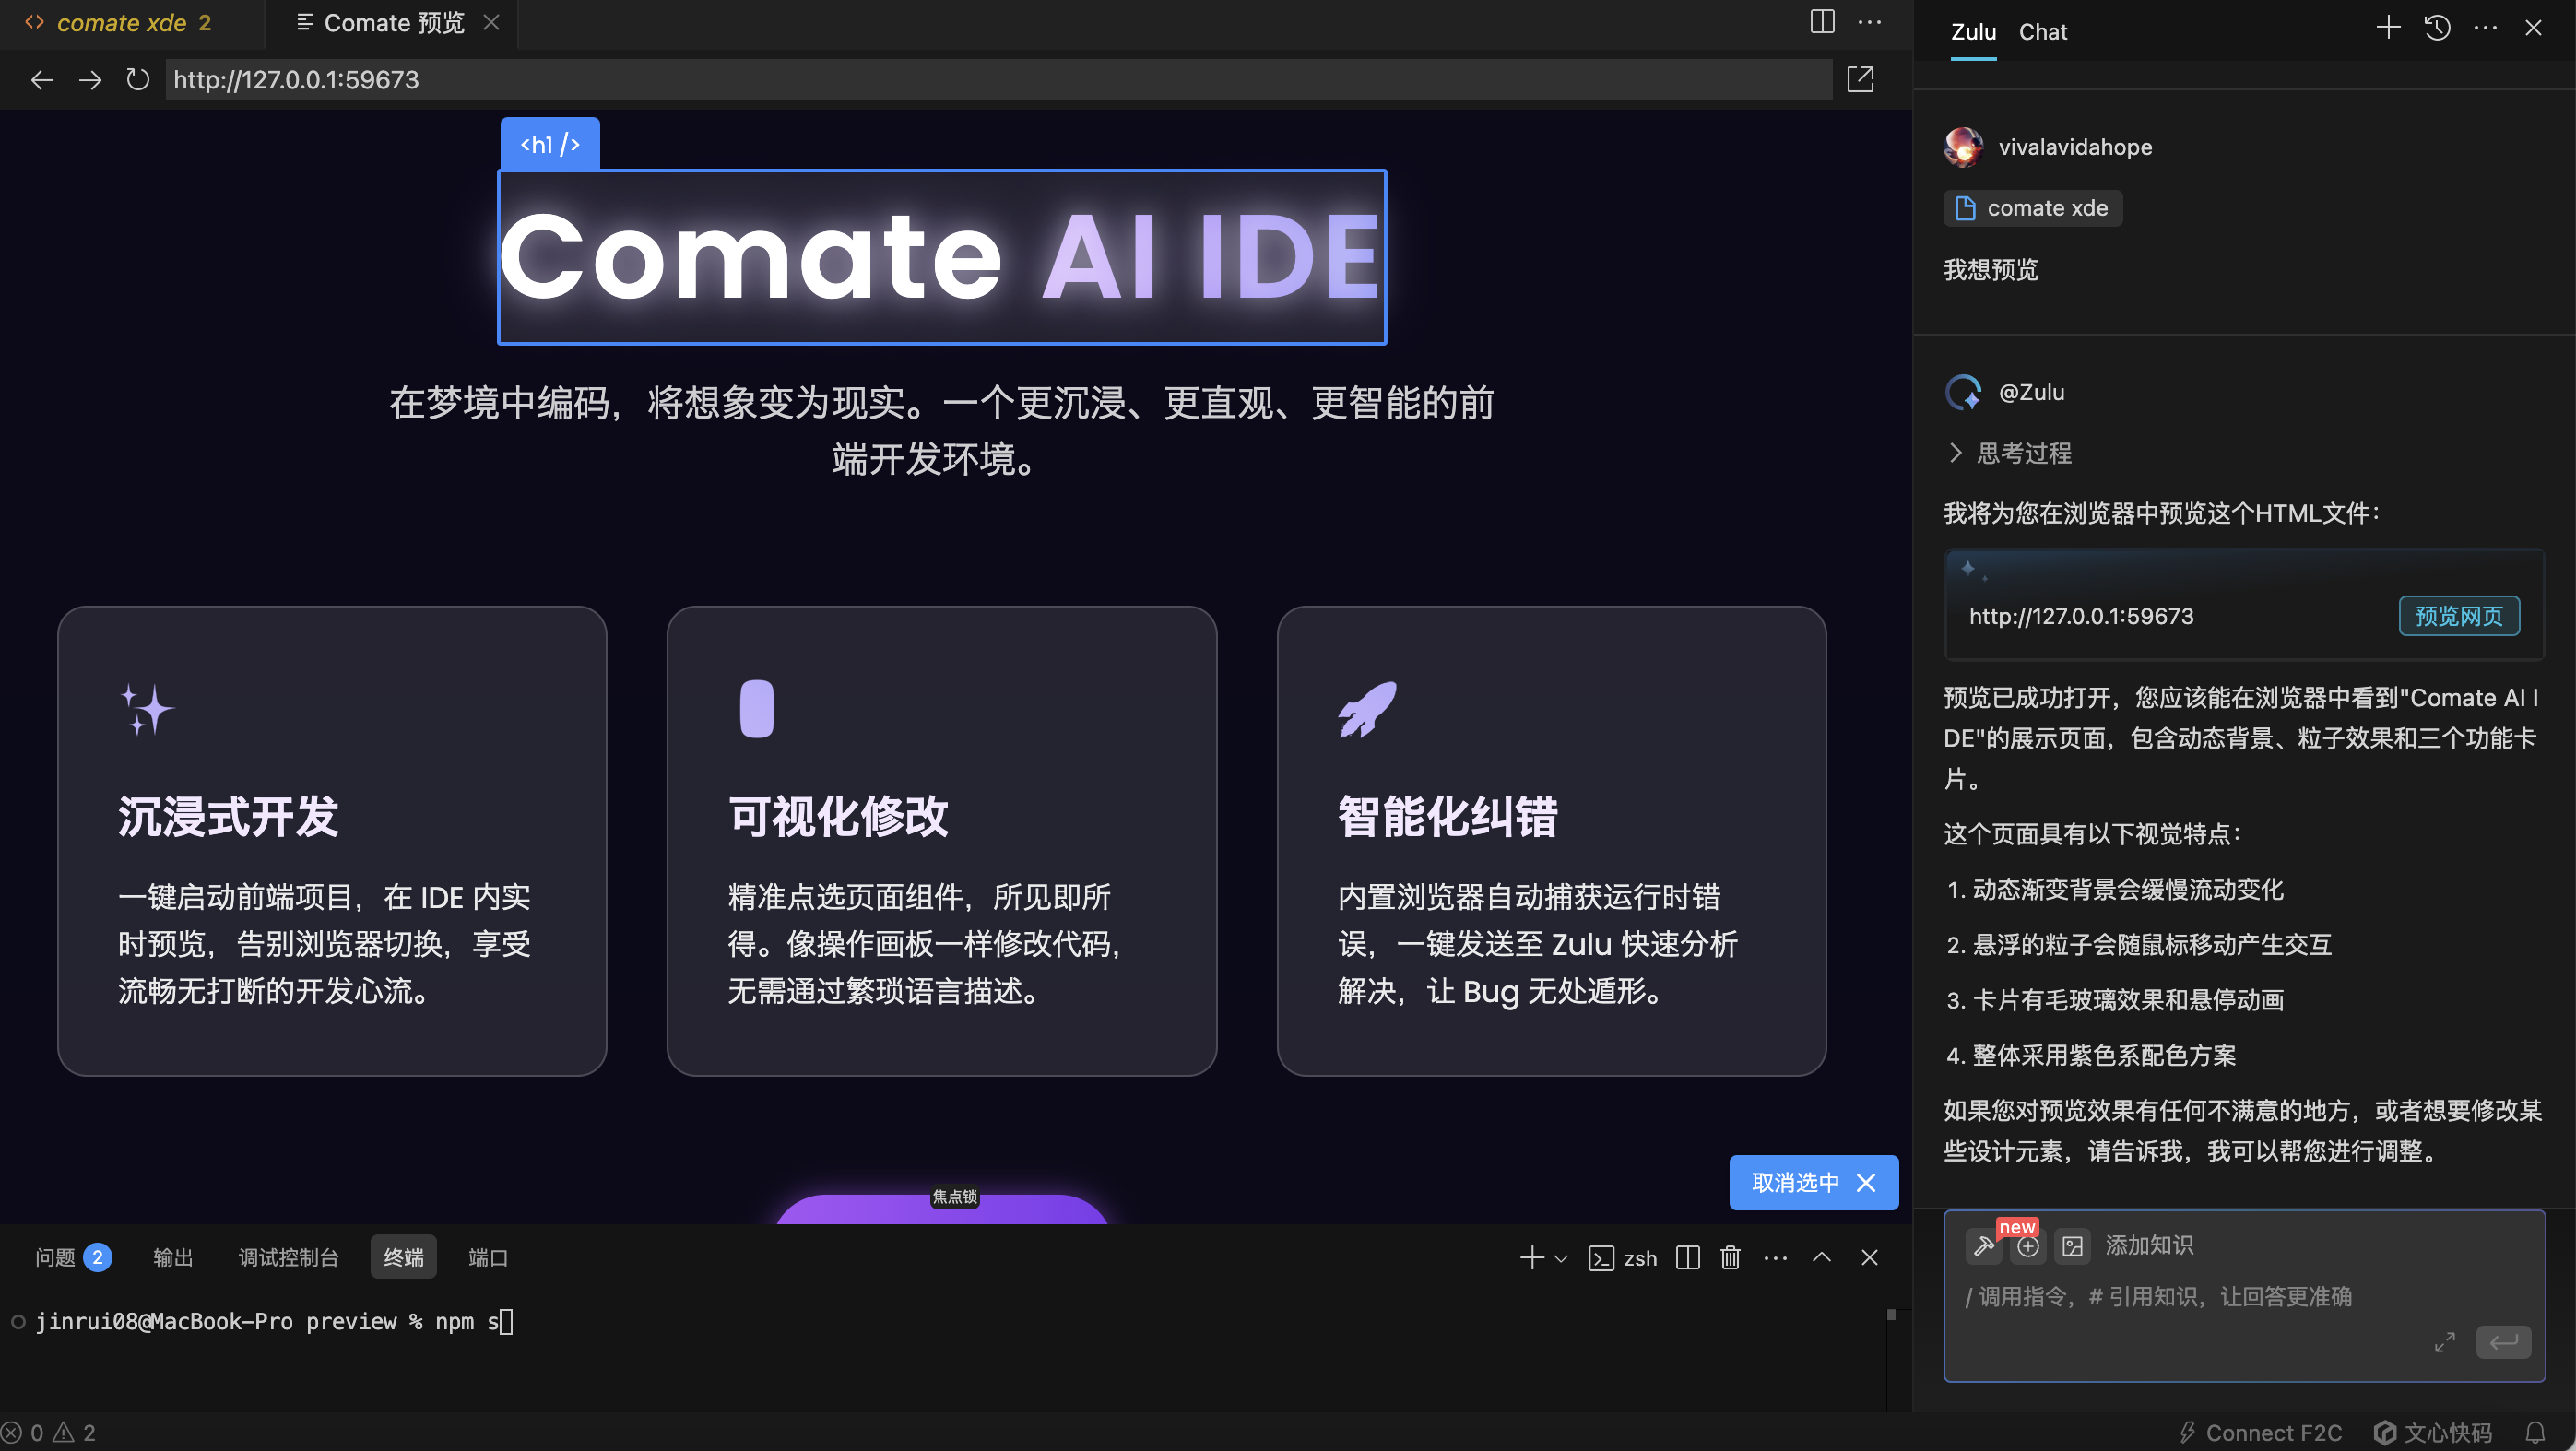Open the 输出 panel tab

pos(173,1257)
